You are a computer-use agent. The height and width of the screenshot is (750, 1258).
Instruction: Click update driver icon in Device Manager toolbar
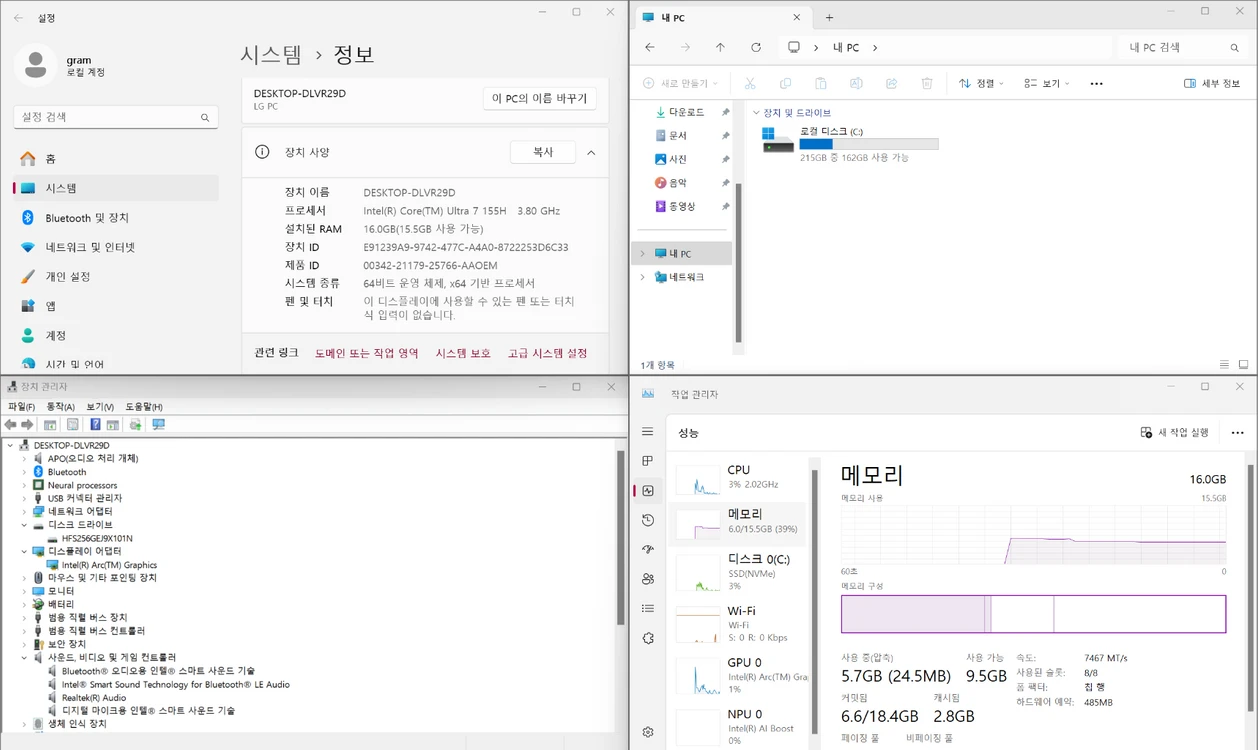click(x=135, y=425)
